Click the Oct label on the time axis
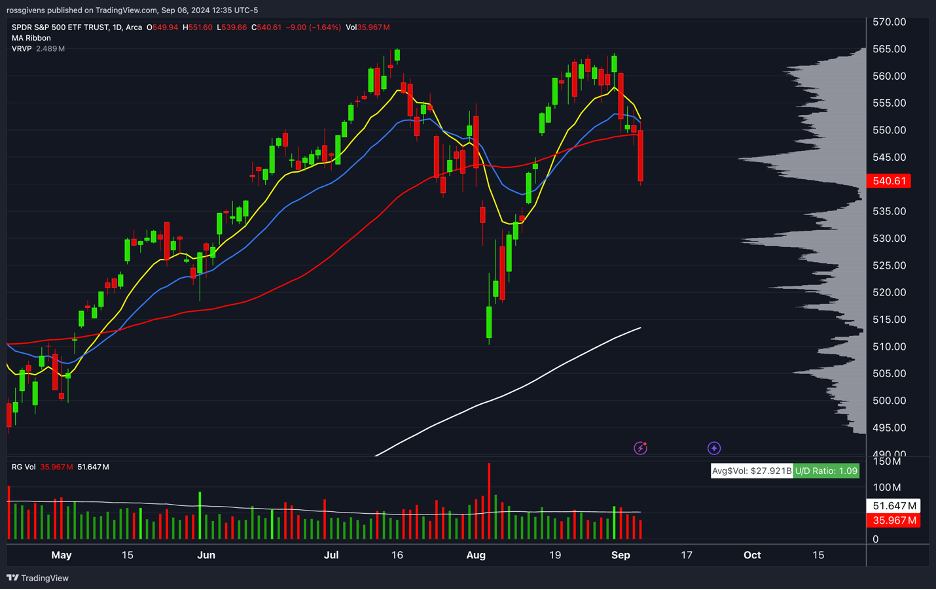 [752, 555]
